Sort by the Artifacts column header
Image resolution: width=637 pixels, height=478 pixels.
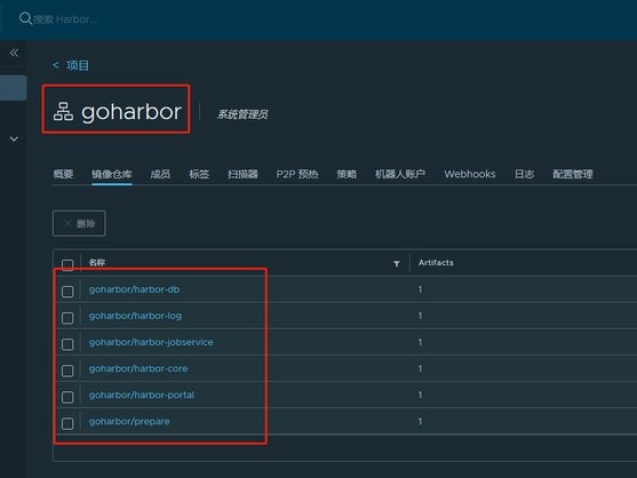tap(436, 263)
